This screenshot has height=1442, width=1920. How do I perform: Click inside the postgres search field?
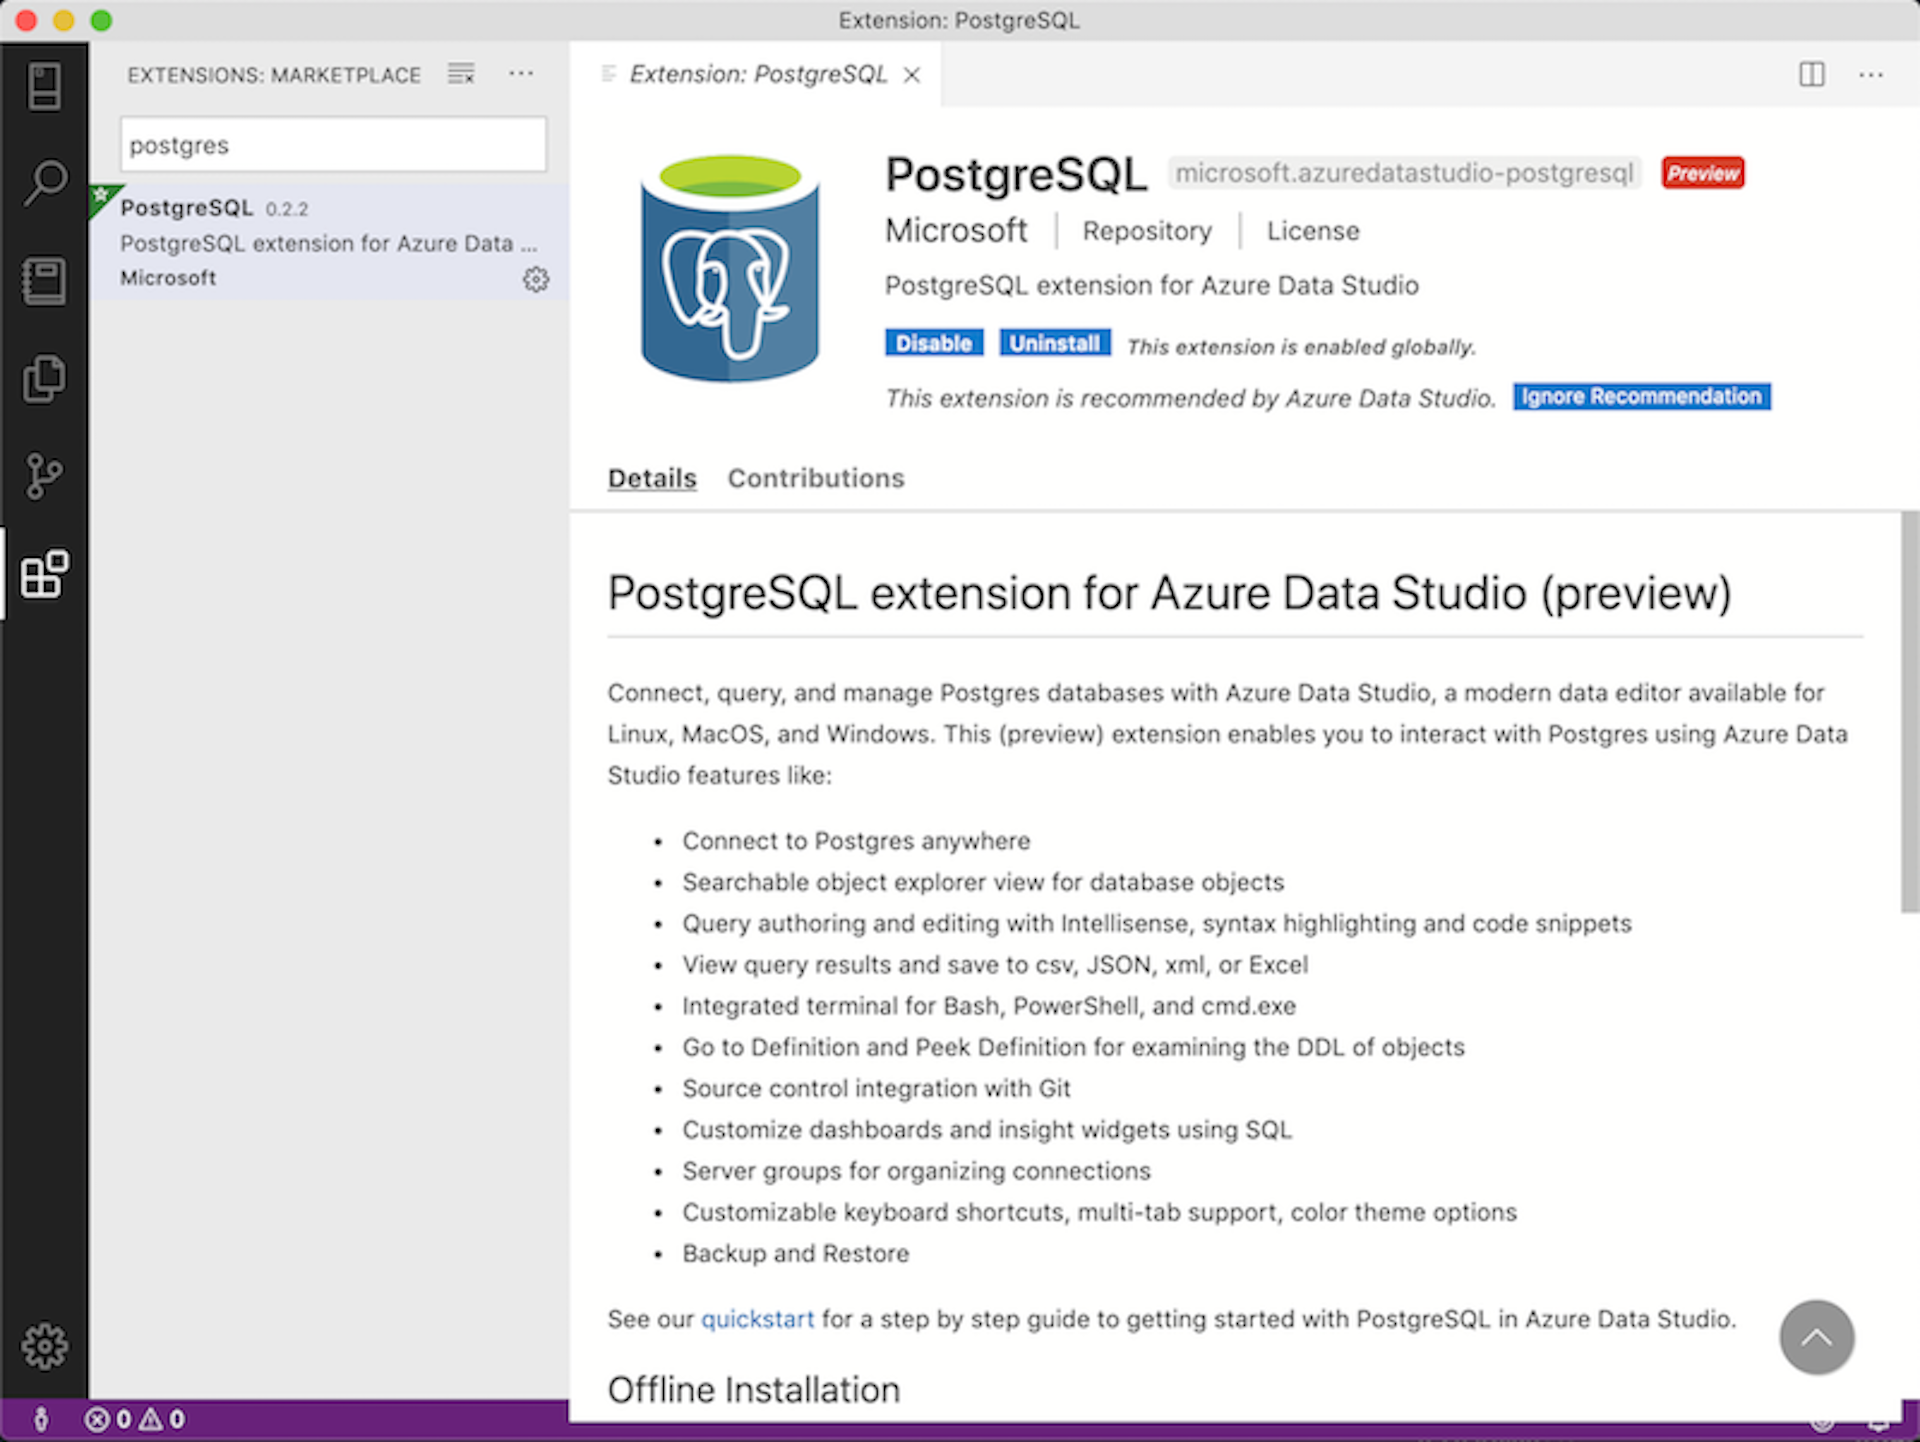click(x=332, y=144)
